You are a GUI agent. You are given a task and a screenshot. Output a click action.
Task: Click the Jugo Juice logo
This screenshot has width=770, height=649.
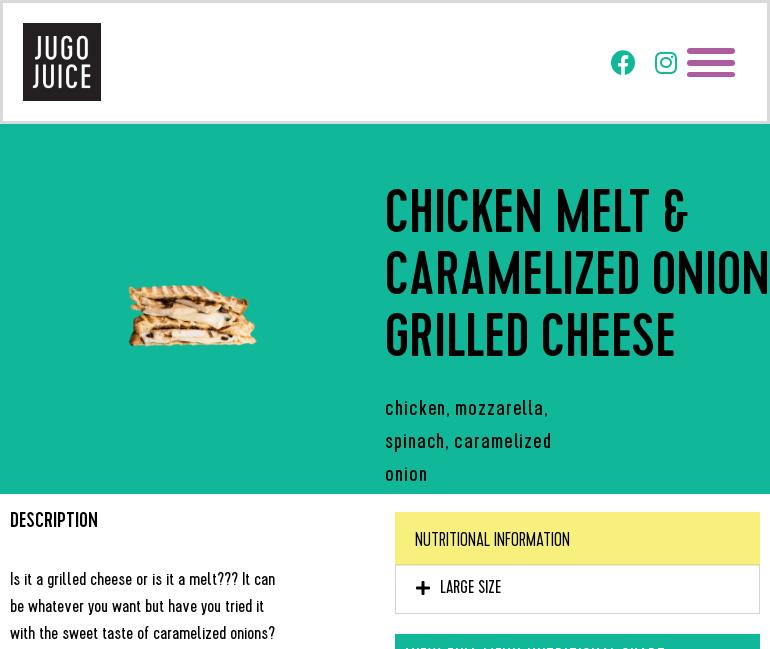62,62
